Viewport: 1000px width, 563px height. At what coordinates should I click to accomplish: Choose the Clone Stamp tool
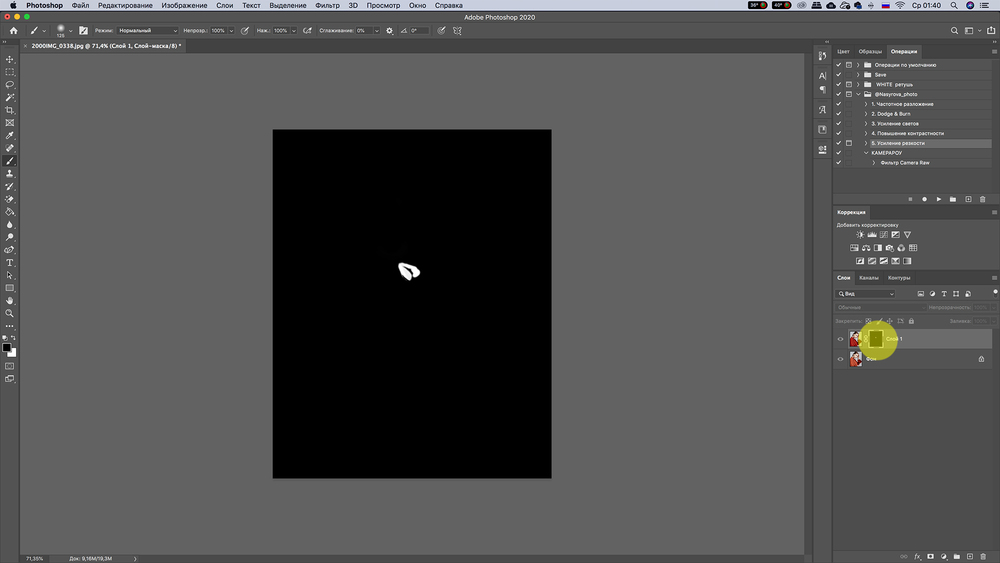click(10, 173)
